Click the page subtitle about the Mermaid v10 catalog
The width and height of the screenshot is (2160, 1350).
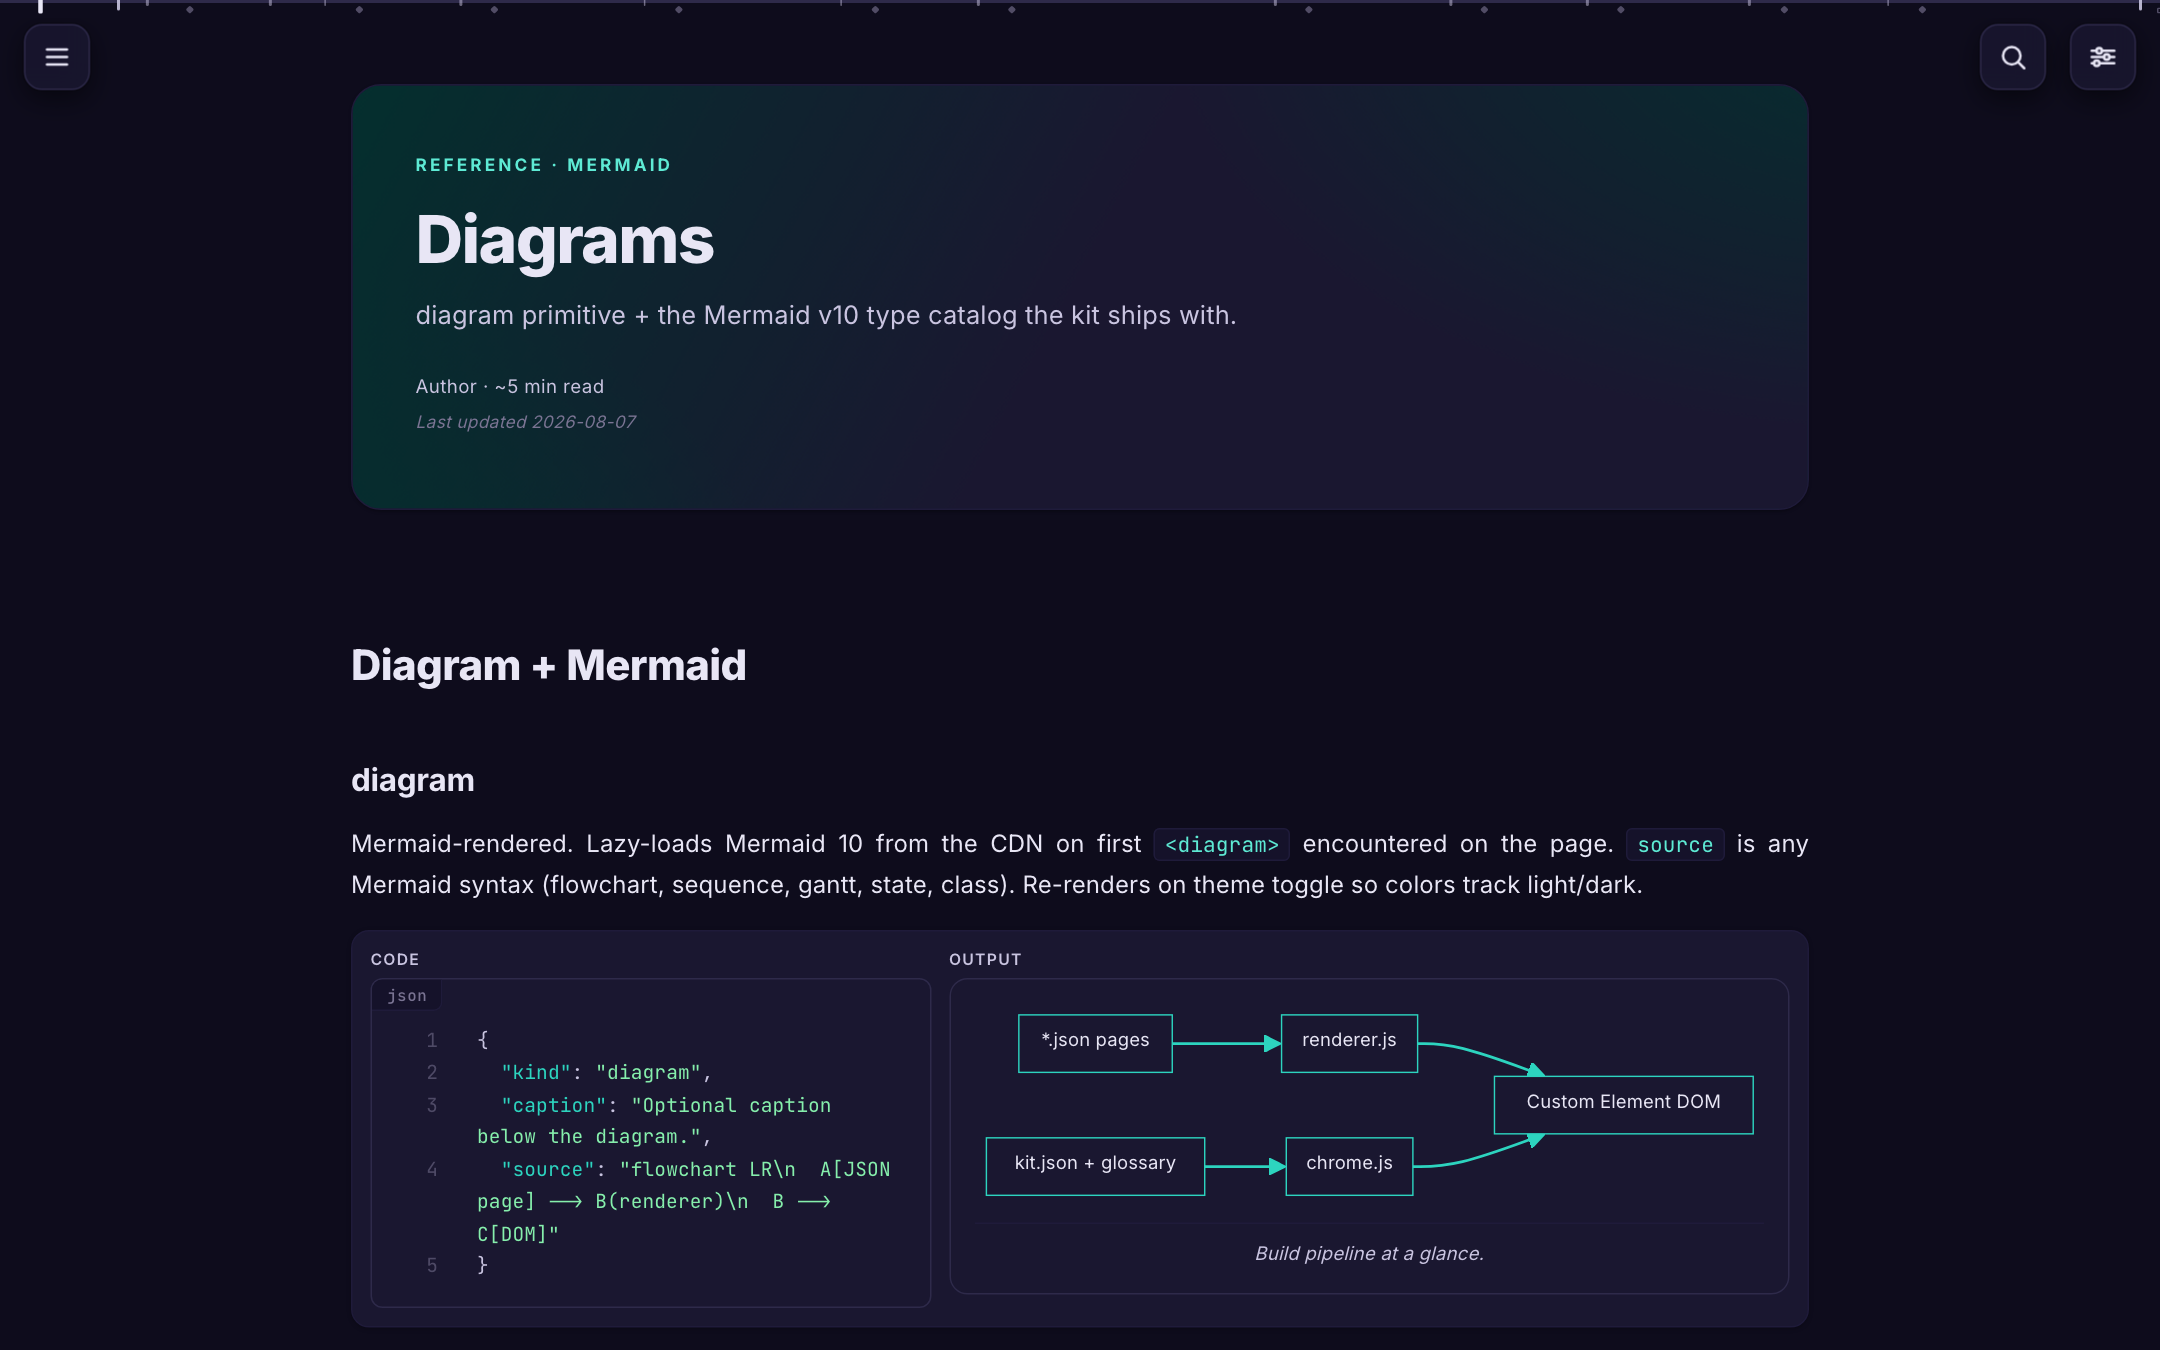tap(826, 315)
